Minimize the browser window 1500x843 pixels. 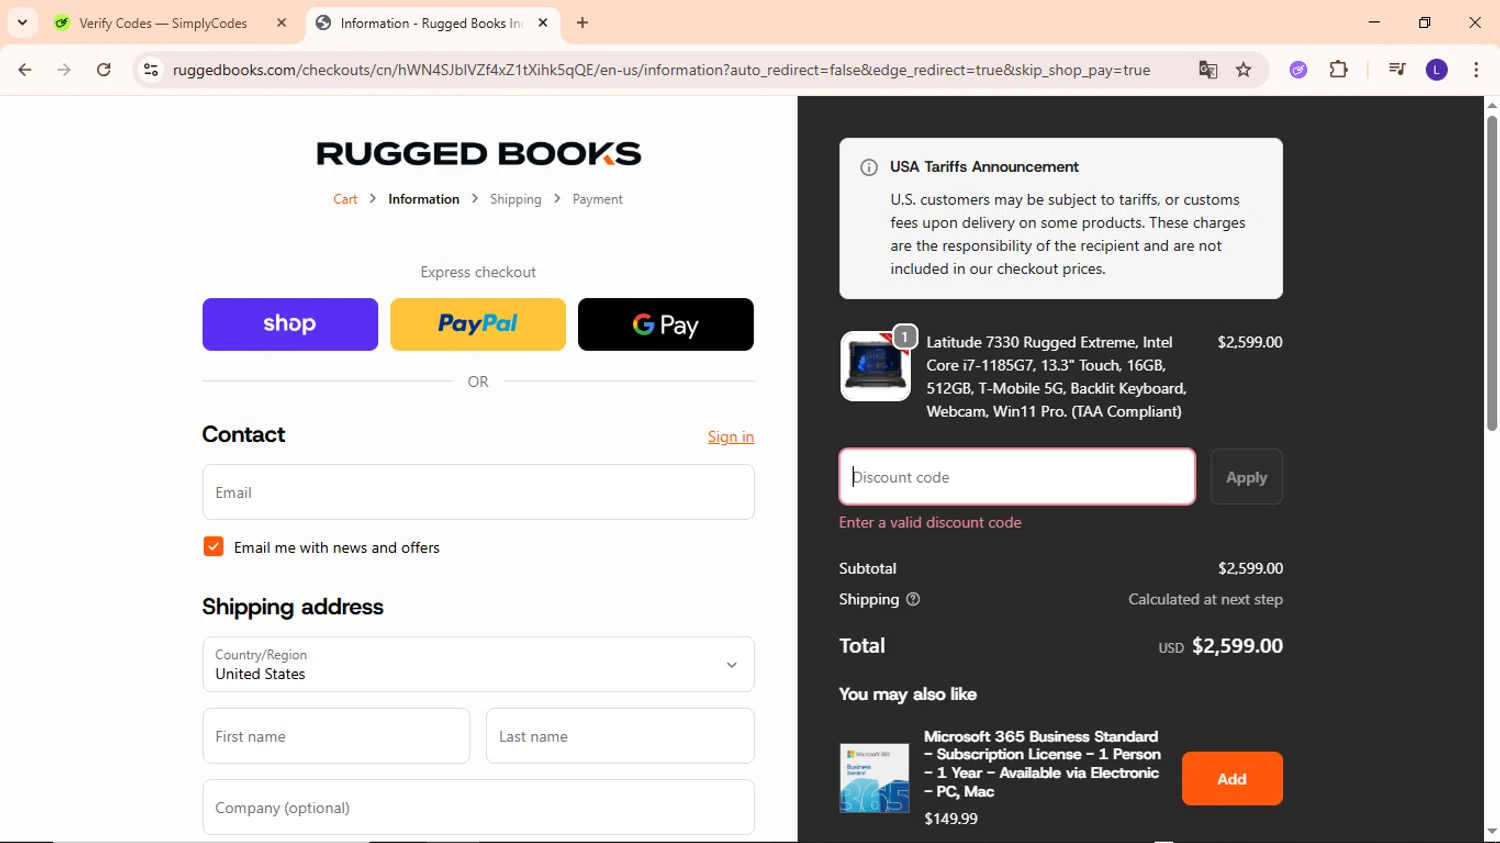pos(1374,22)
